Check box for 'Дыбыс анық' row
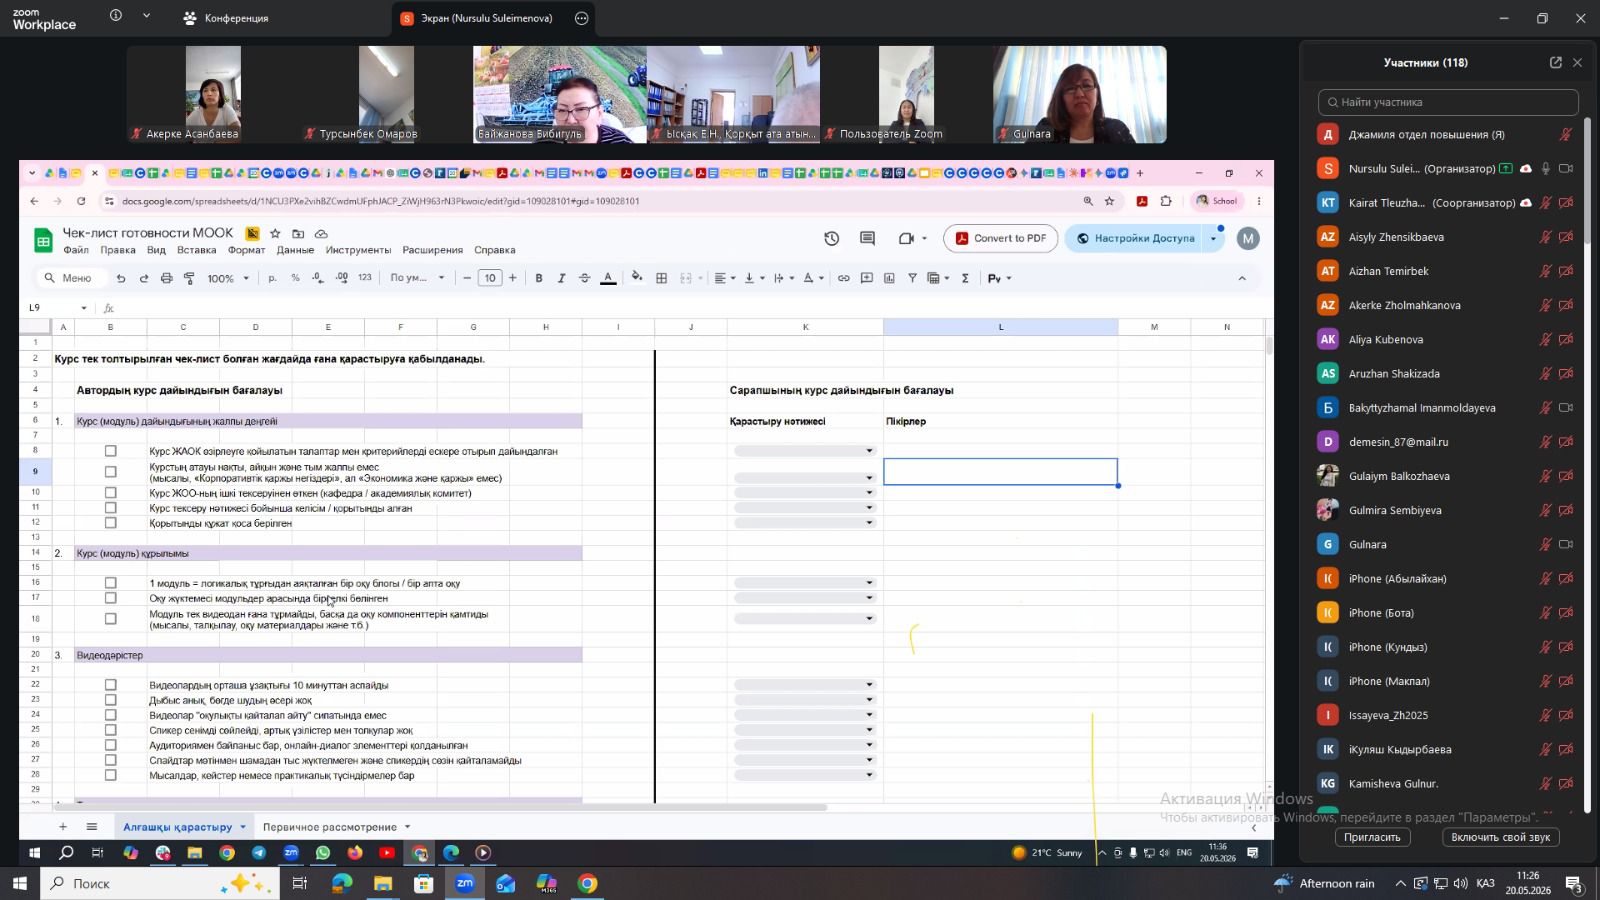Image resolution: width=1600 pixels, height=900 pixels. [x=110, y=700]
